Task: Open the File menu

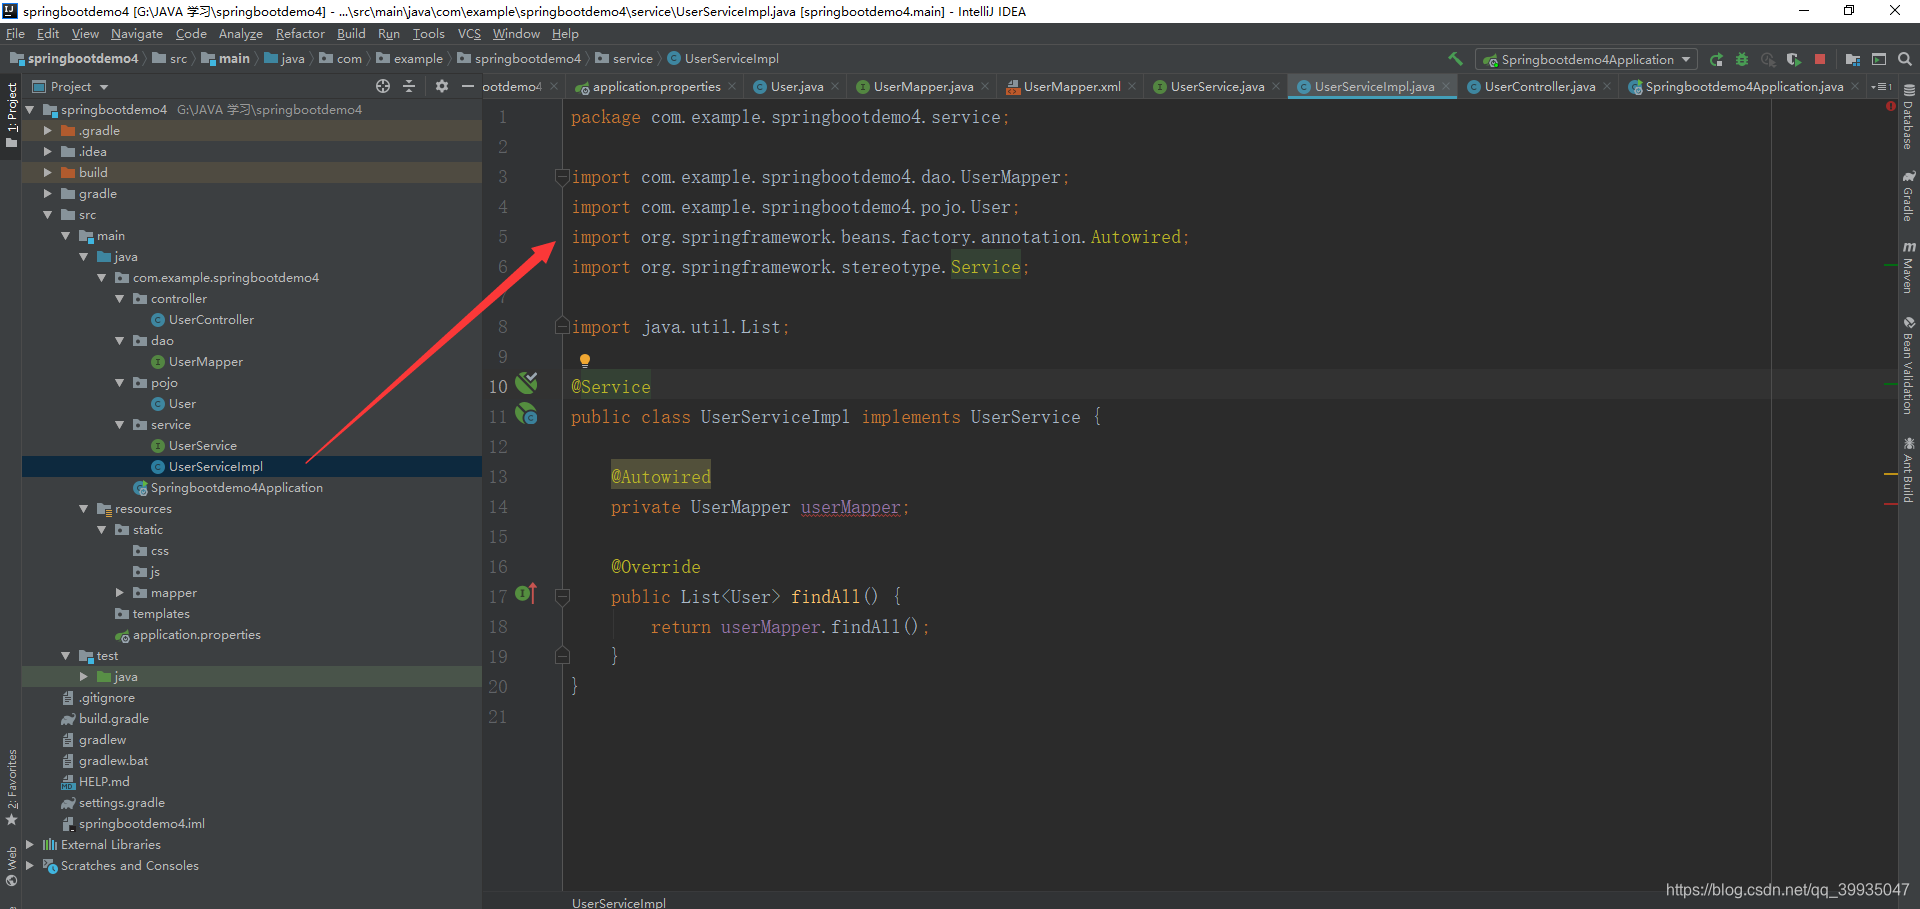Action: pyautogui.click(x=15, y=34)
